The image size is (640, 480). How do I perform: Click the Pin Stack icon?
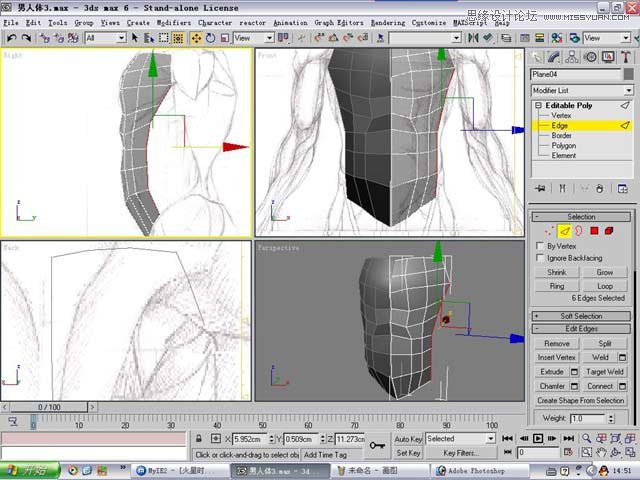coord(540,188)
